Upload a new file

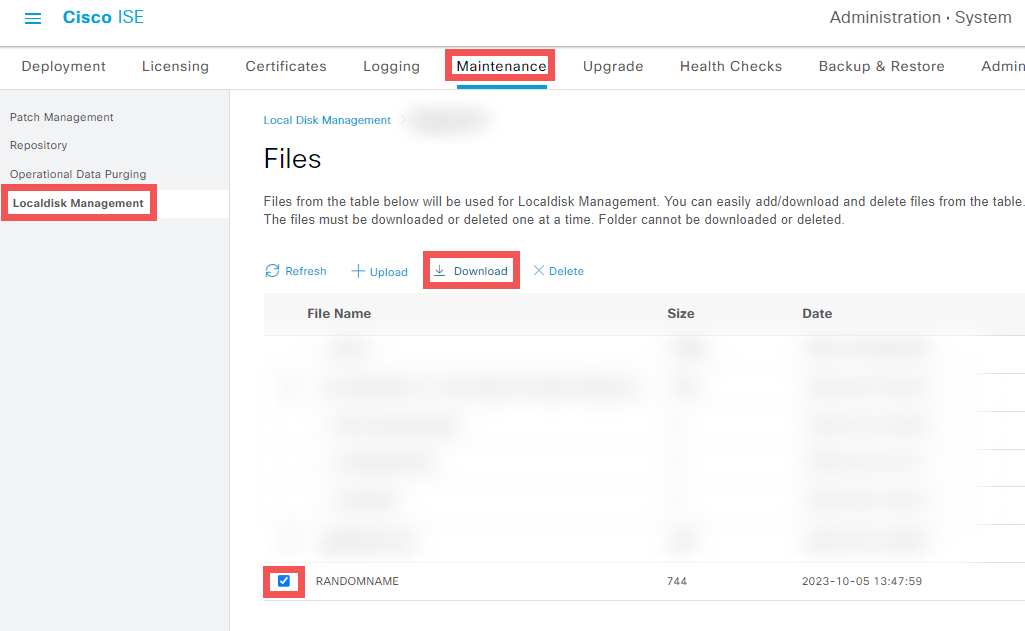click(380, 272)
